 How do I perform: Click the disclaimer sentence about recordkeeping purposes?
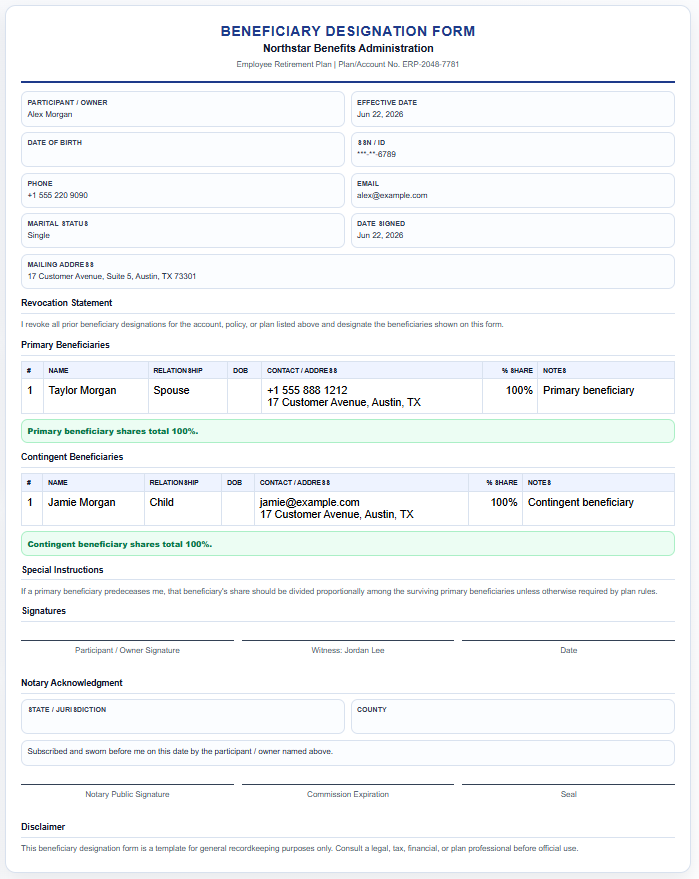coord(300,848)
